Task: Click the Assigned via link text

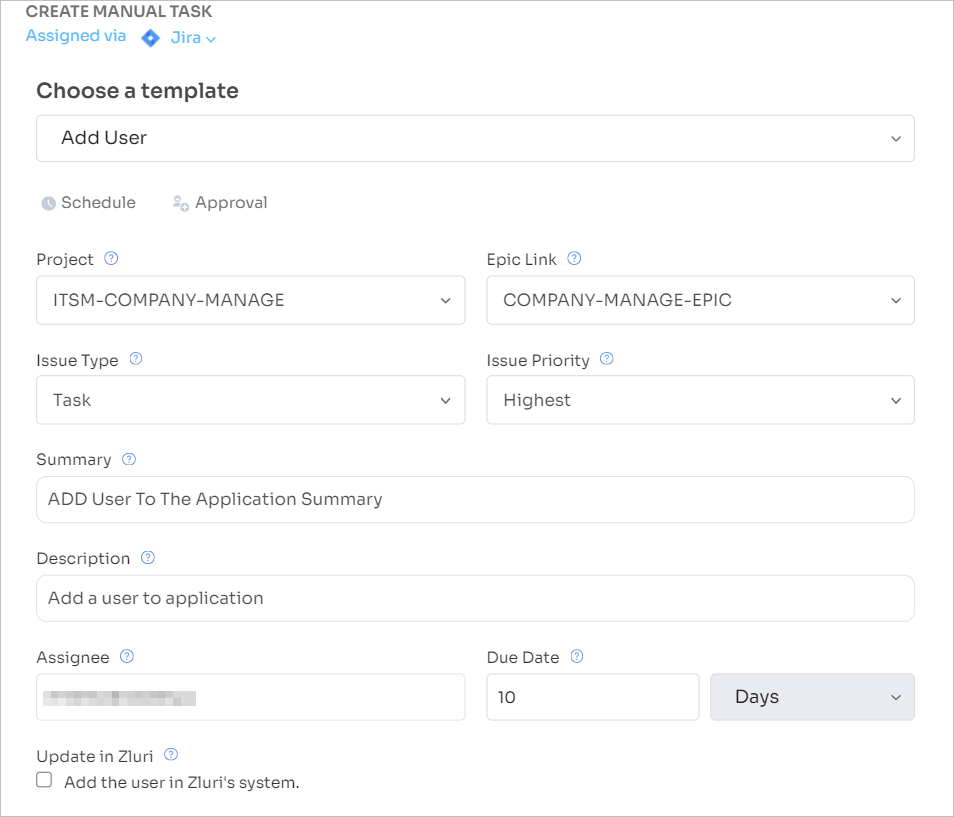Action: click(x=75, y=36)
